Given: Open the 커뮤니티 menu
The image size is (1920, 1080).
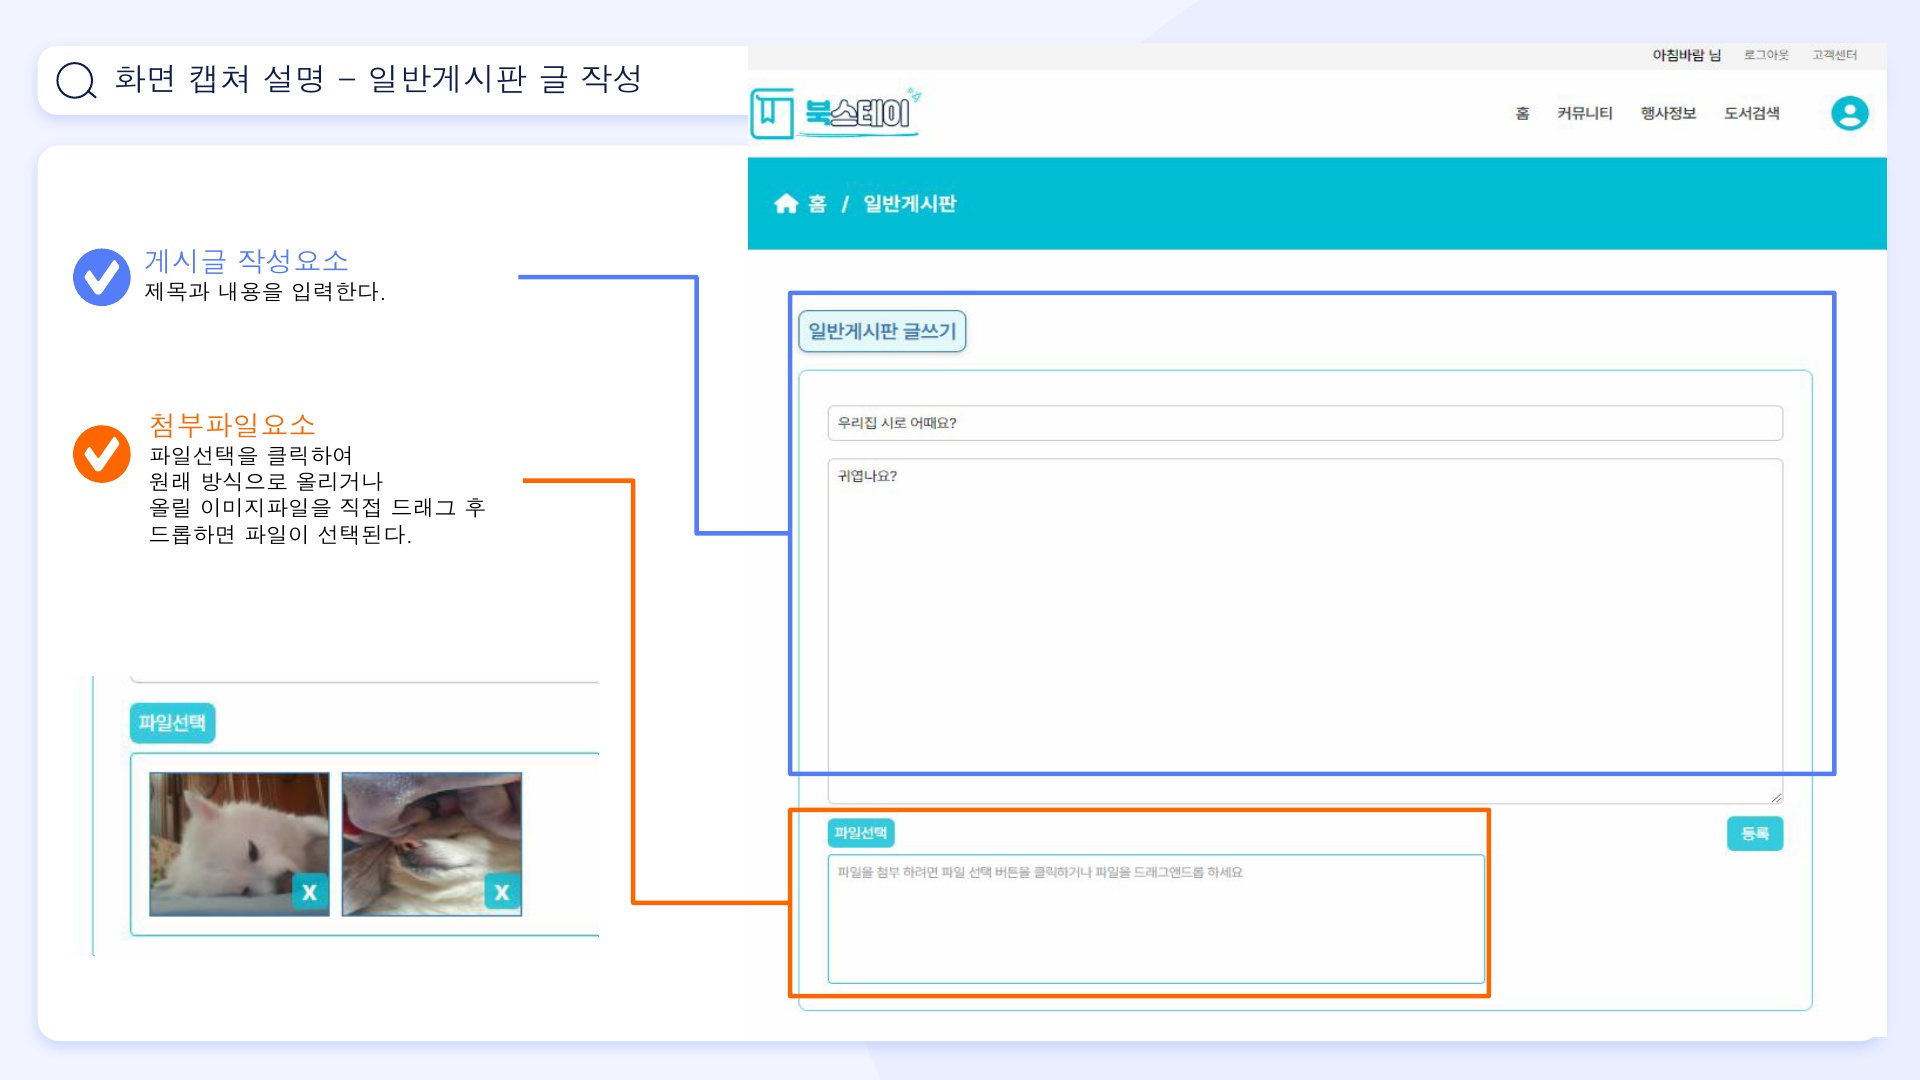Looking at the screenshot, I should click(1584, 114).
